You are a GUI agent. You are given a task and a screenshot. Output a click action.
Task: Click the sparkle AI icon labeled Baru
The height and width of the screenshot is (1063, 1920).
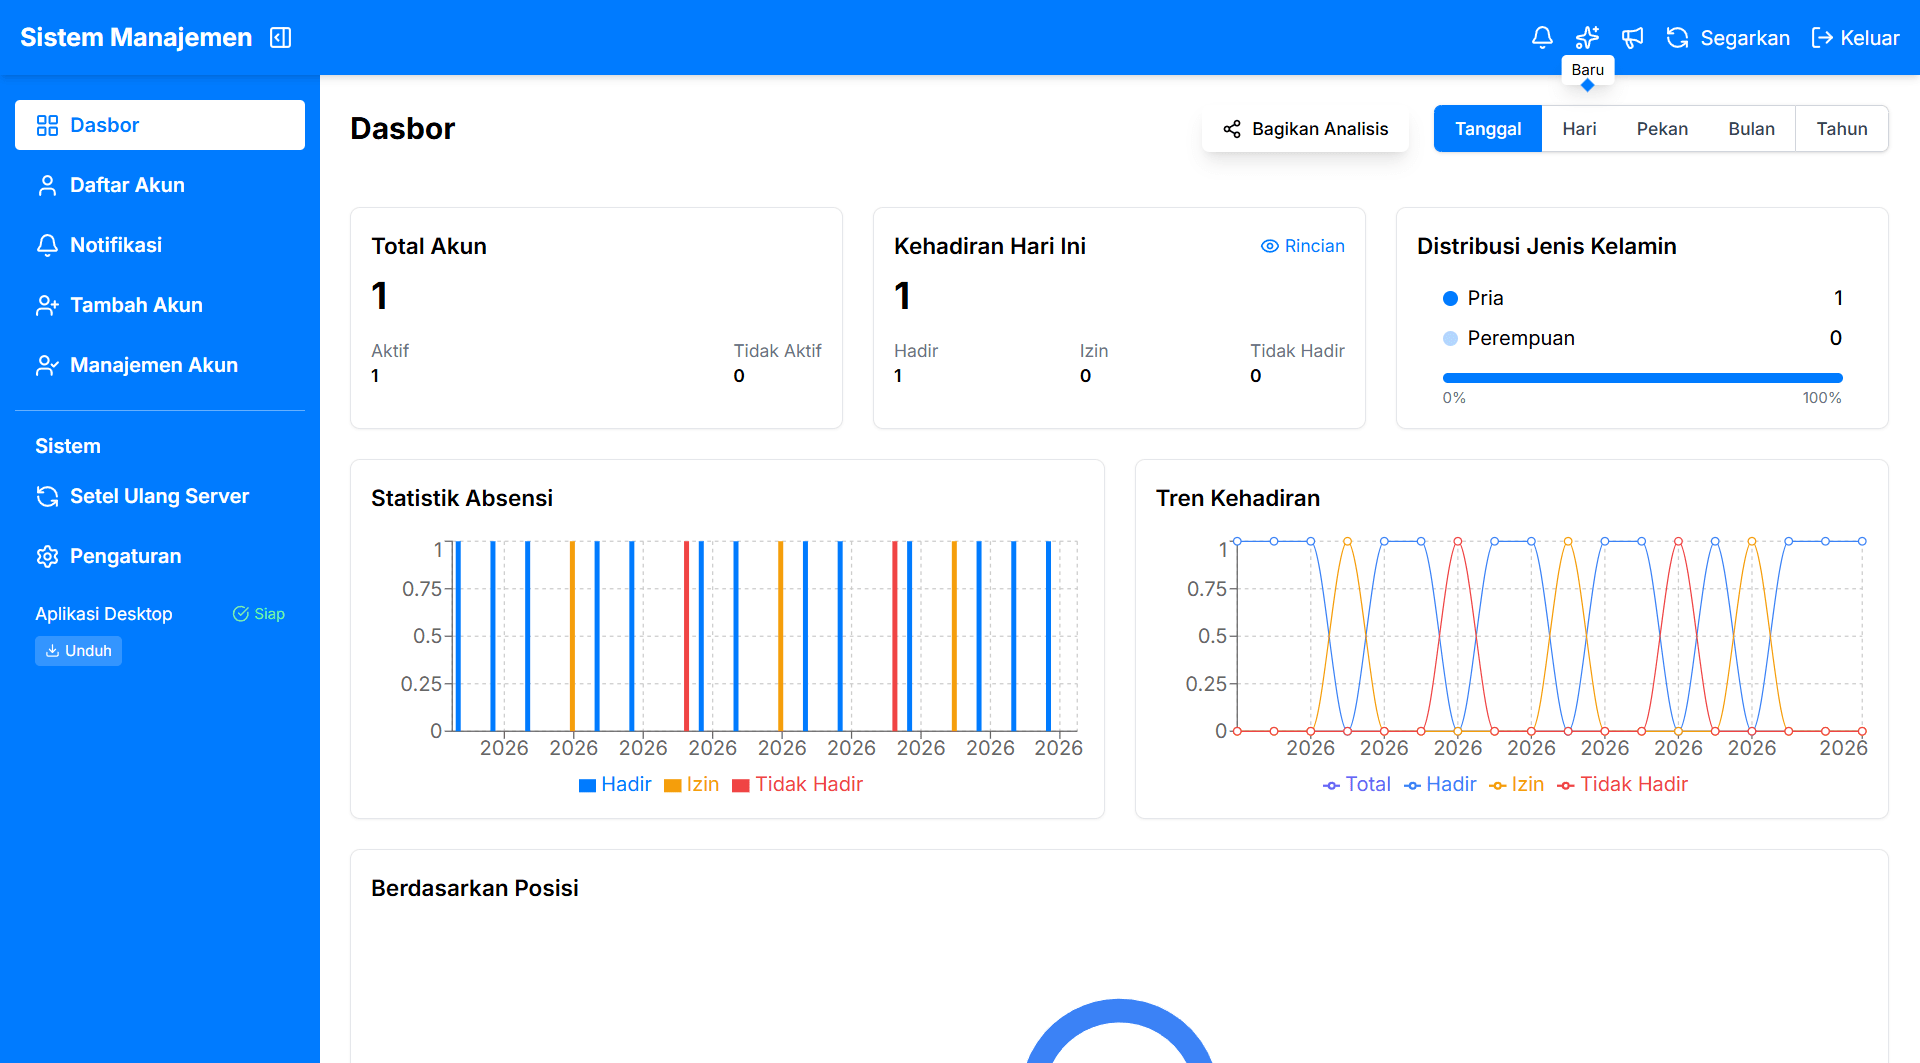(x=1587, y=37)
